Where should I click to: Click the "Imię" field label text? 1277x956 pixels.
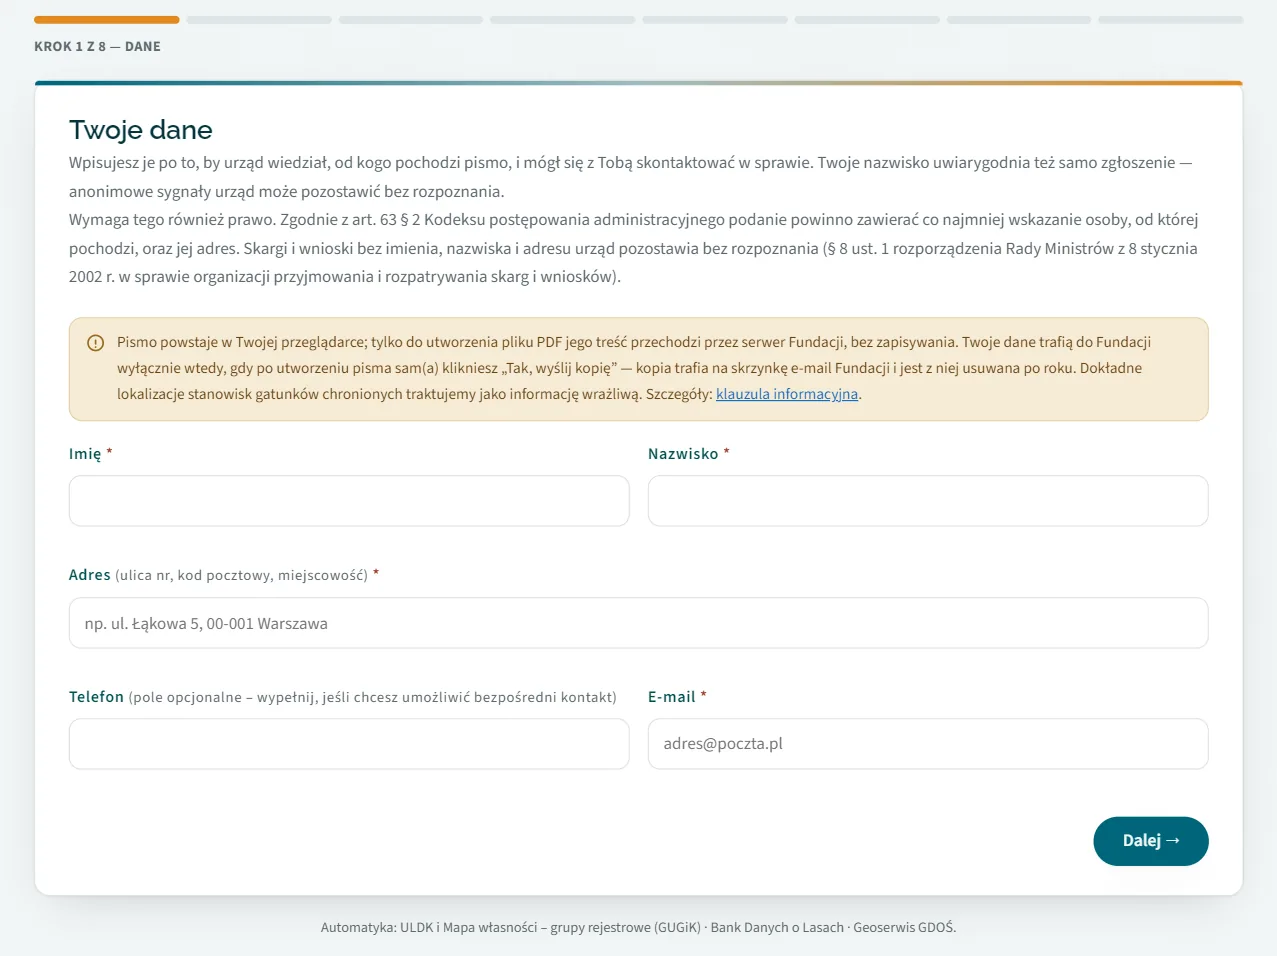(x=85, y=454)
